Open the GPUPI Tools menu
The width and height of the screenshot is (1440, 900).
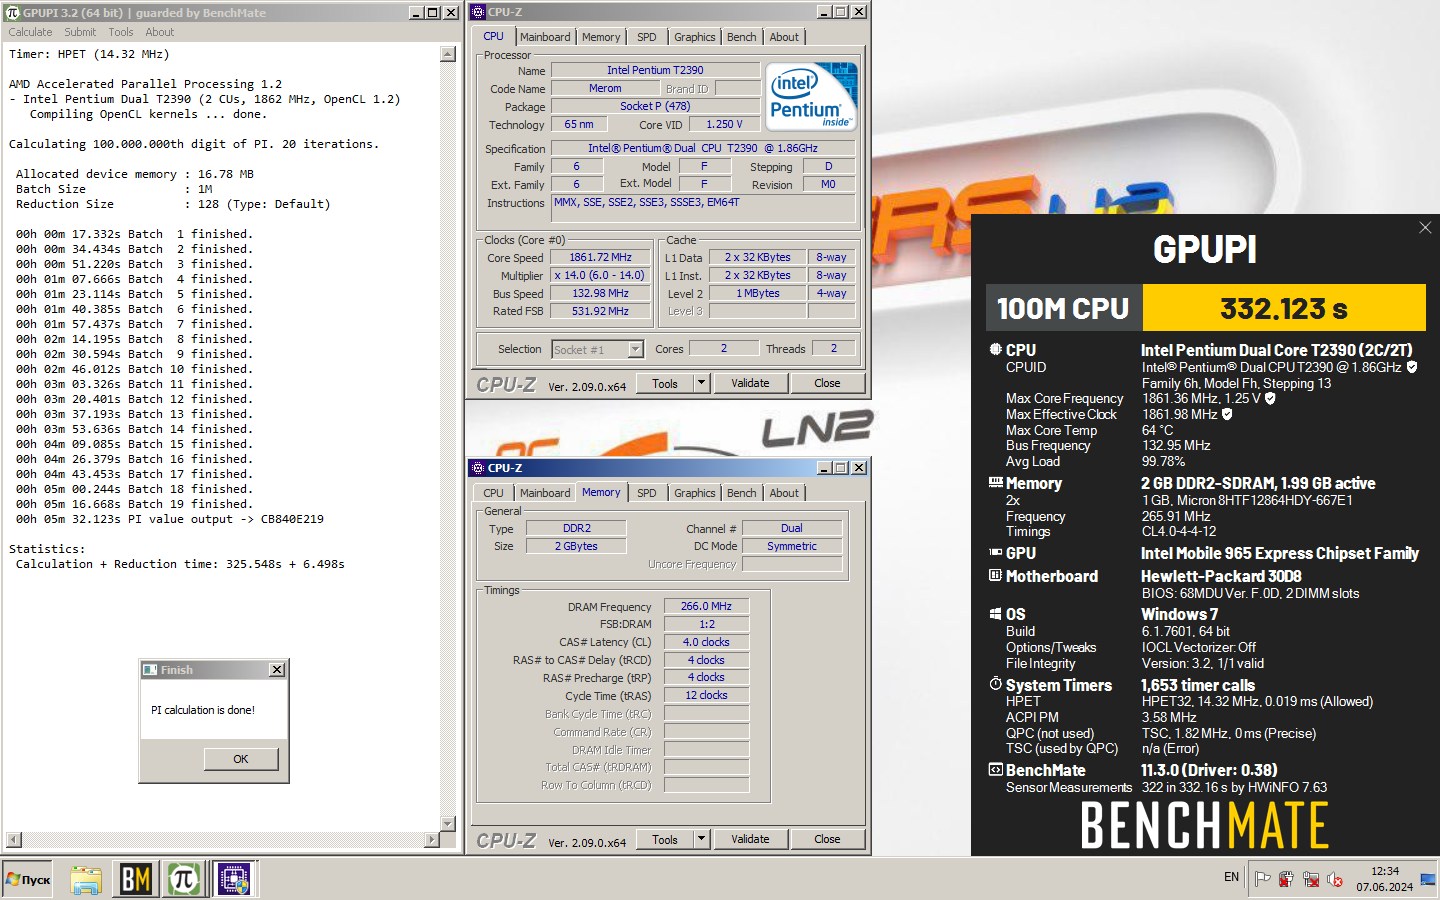tap(121, 32)
